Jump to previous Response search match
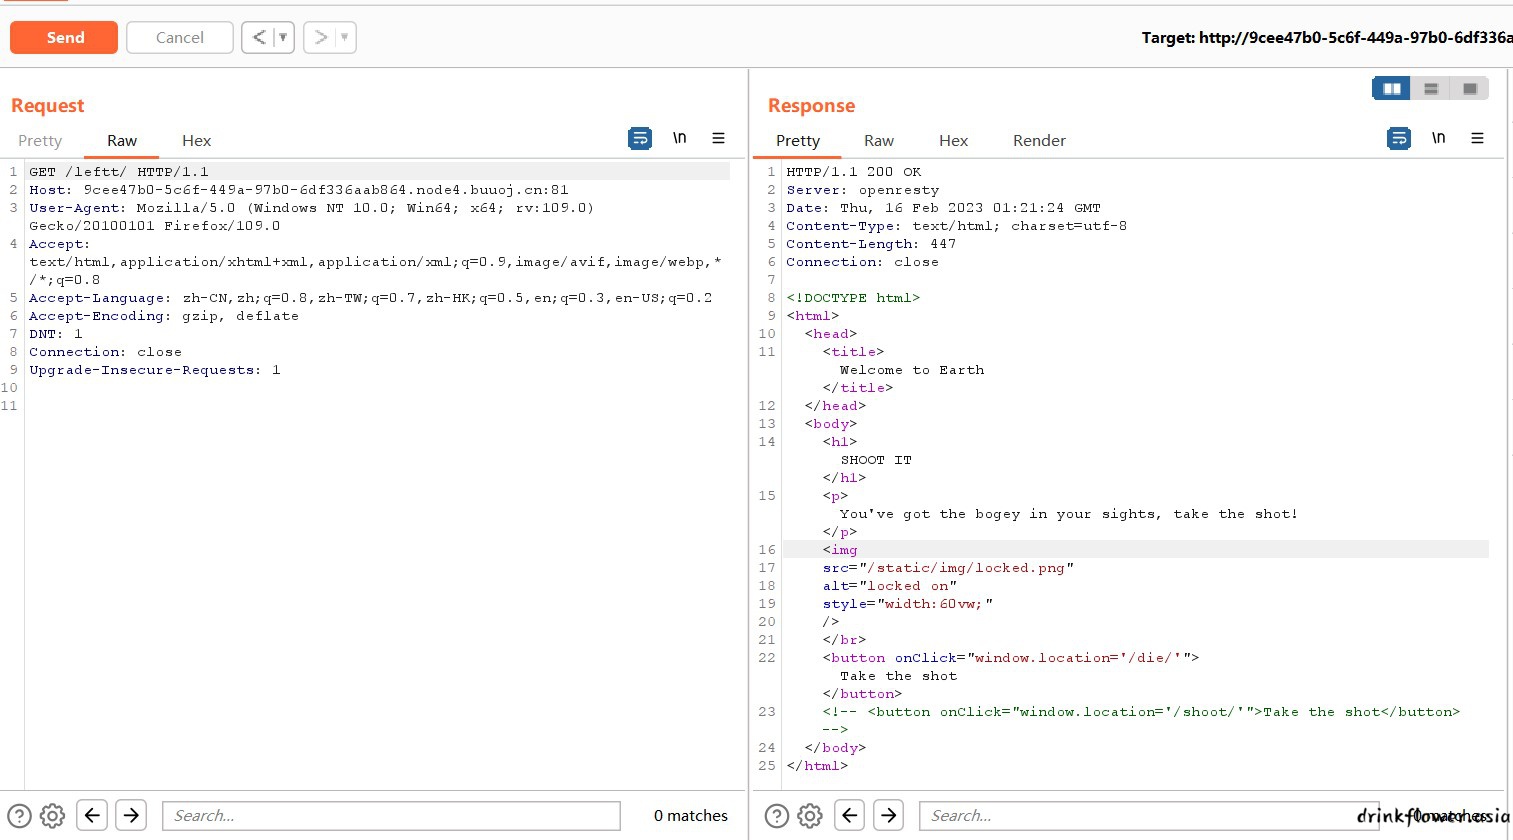 849,815
